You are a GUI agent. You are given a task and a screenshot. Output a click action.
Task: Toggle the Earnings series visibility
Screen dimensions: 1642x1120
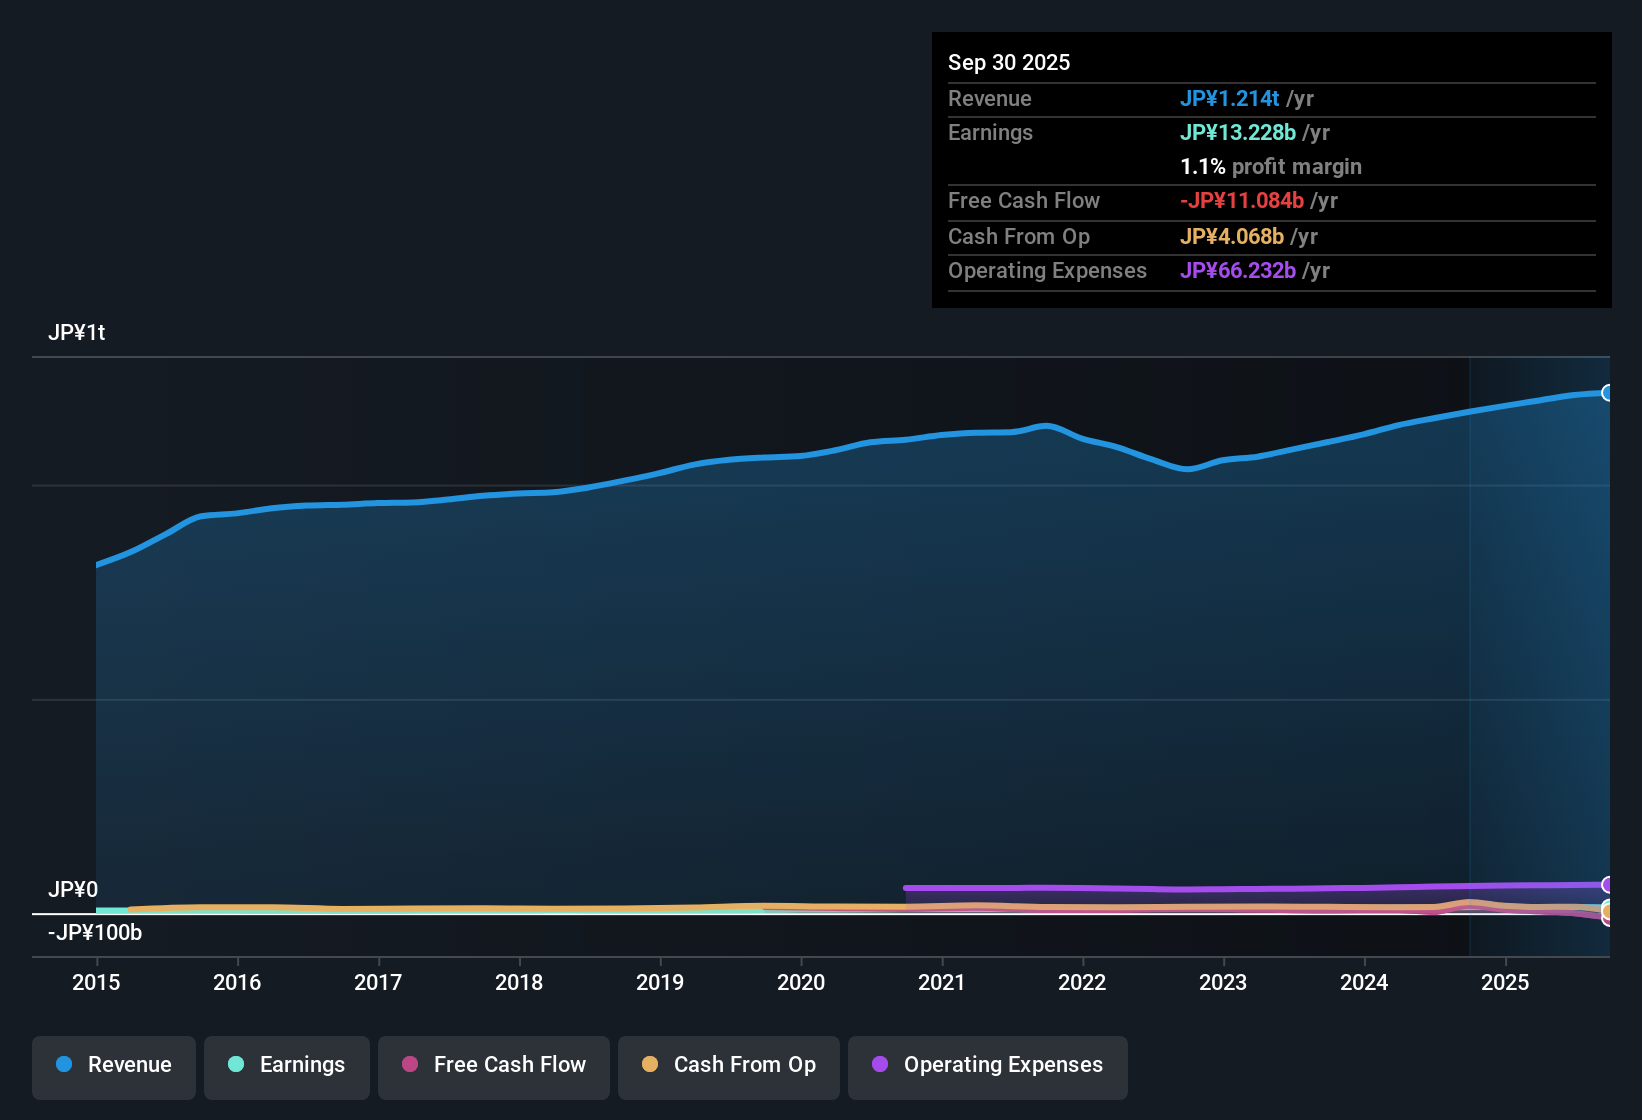286,1066
